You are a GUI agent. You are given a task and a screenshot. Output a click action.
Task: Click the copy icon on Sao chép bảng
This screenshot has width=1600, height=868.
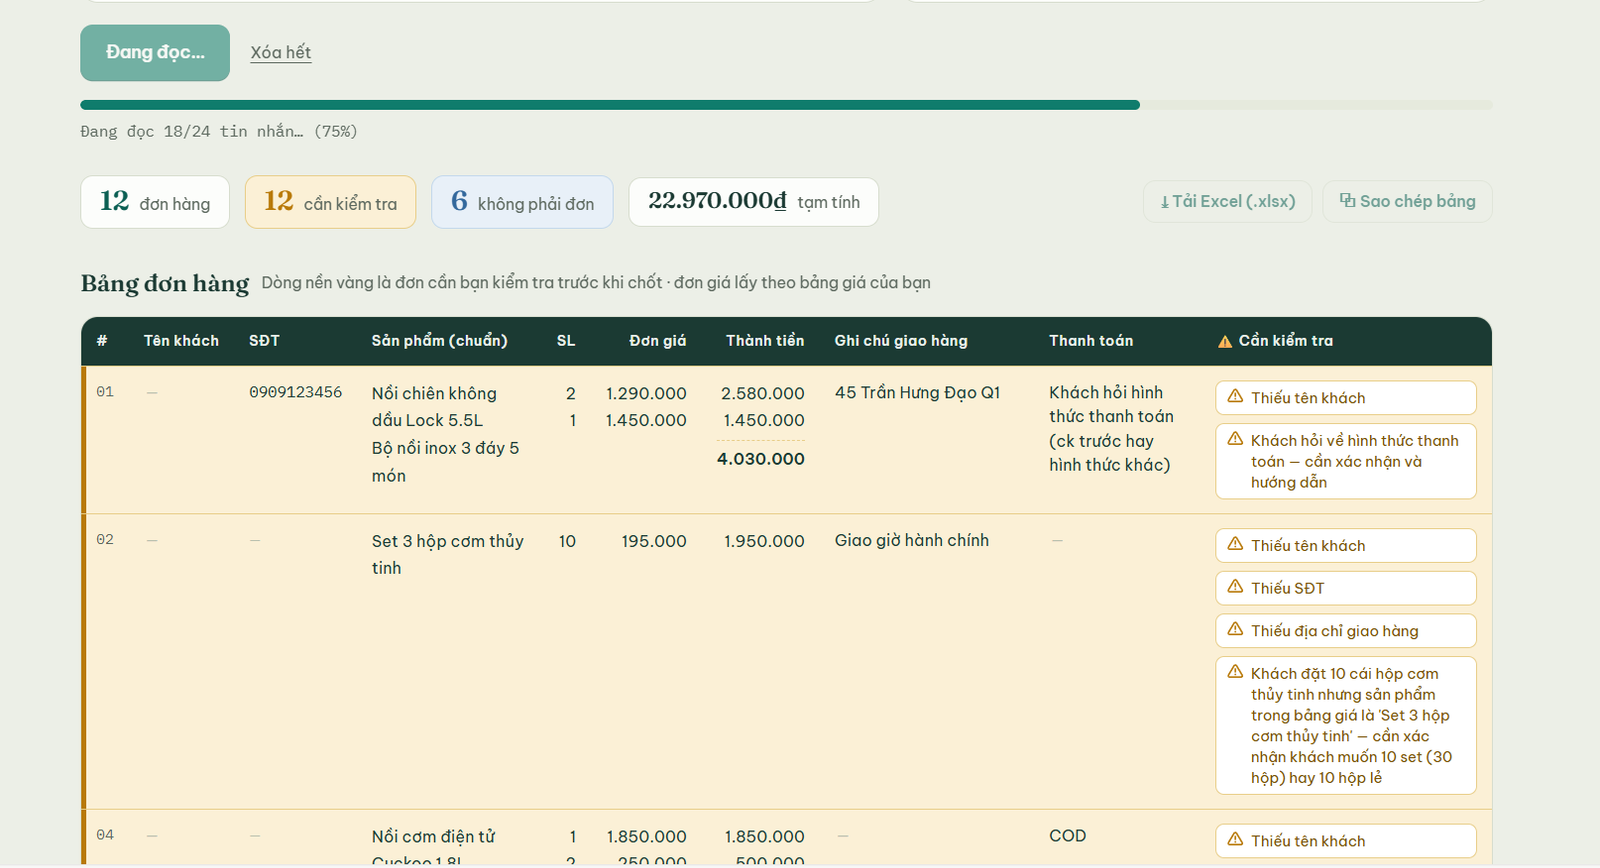tap(1348, 201)
